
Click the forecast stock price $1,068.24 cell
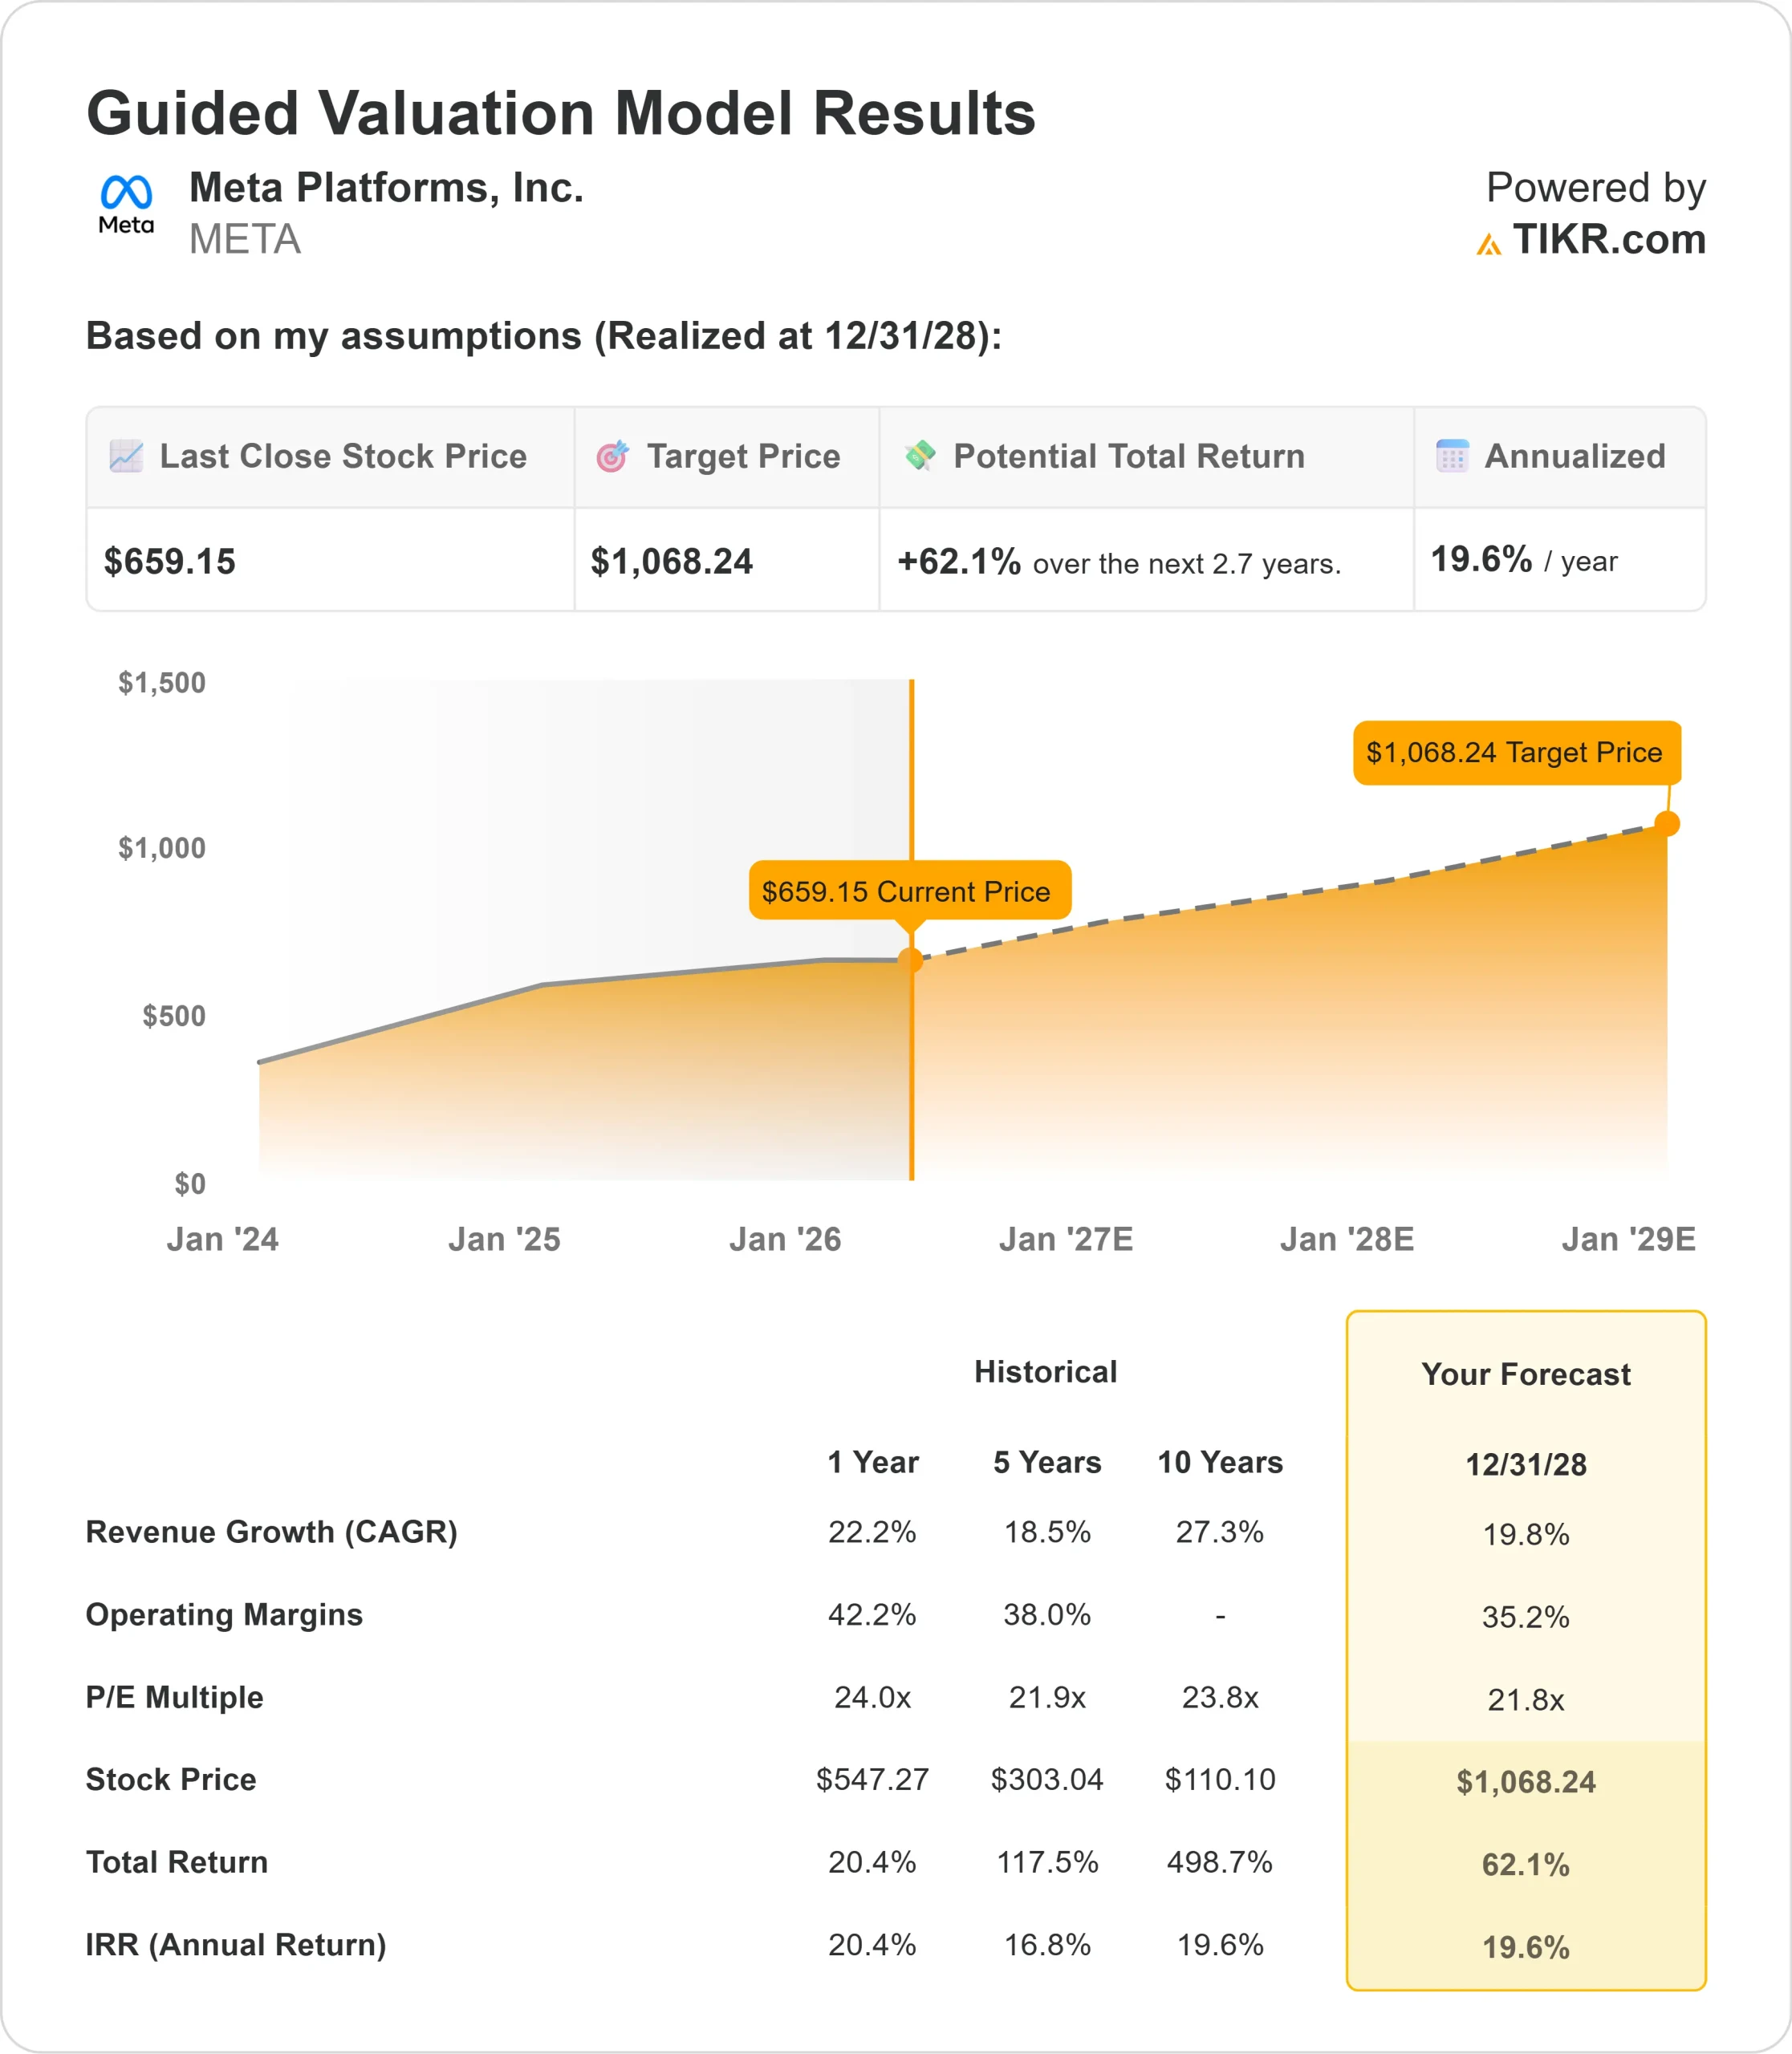[x=1525, y=1781]
